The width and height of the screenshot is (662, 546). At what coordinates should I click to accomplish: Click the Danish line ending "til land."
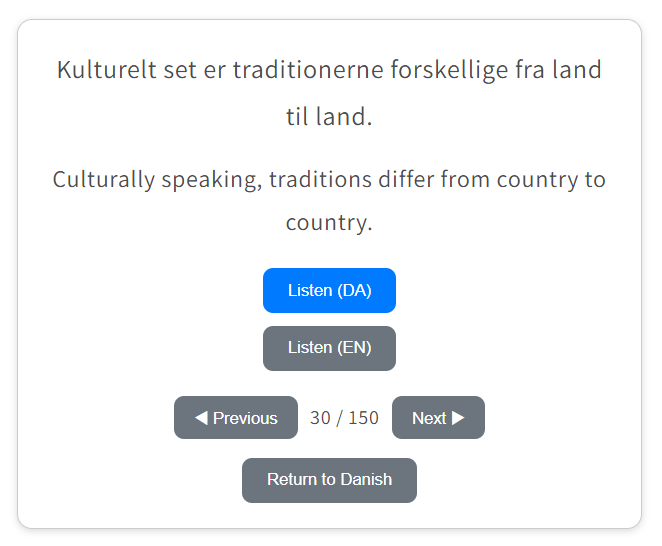click(329, 116)
